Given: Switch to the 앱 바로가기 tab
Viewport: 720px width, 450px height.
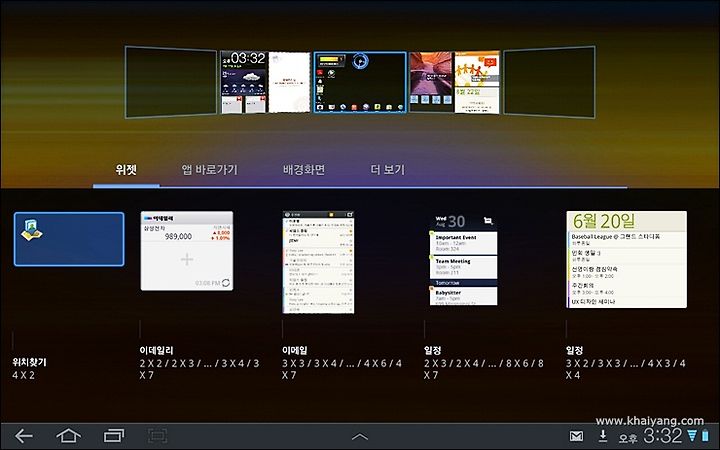Looking at the screenshot, I should [x=209, y=169].
